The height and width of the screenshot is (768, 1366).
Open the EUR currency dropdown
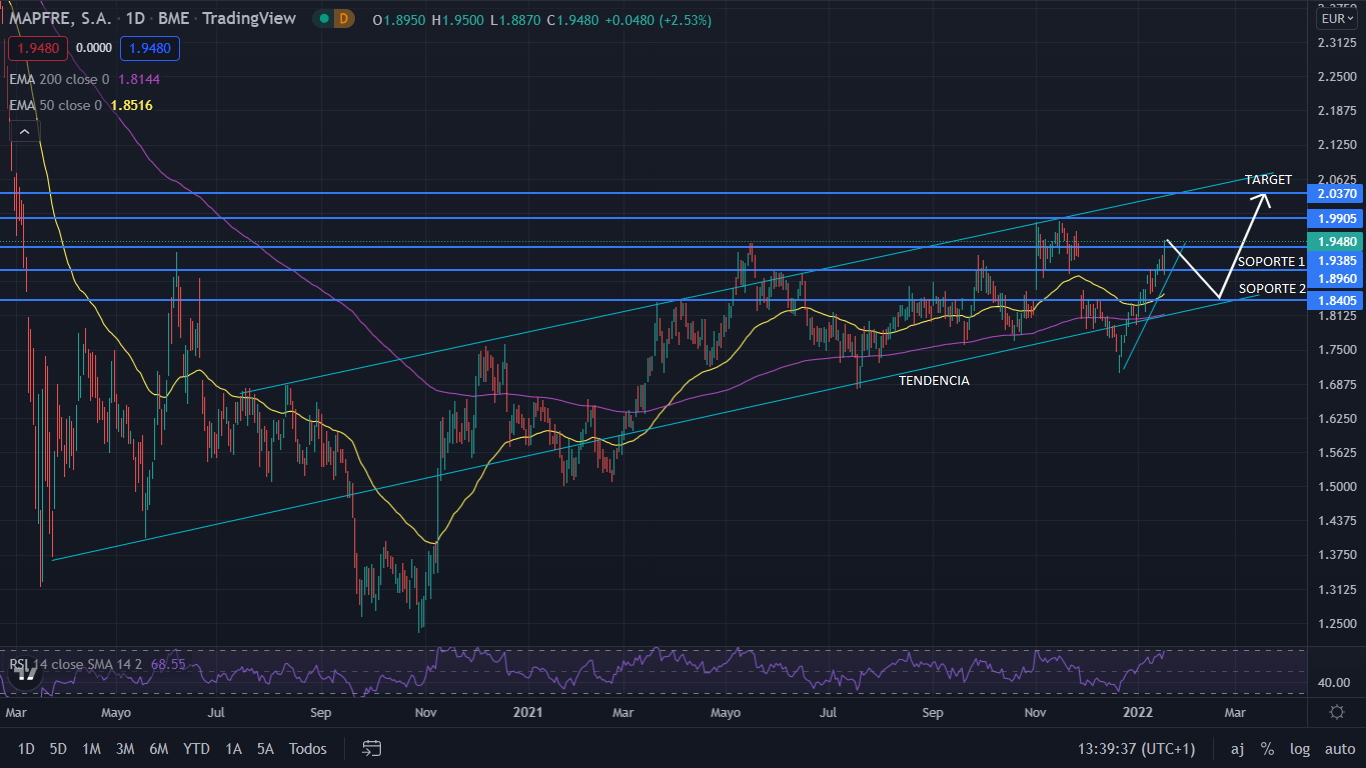tap(1336, 18)
